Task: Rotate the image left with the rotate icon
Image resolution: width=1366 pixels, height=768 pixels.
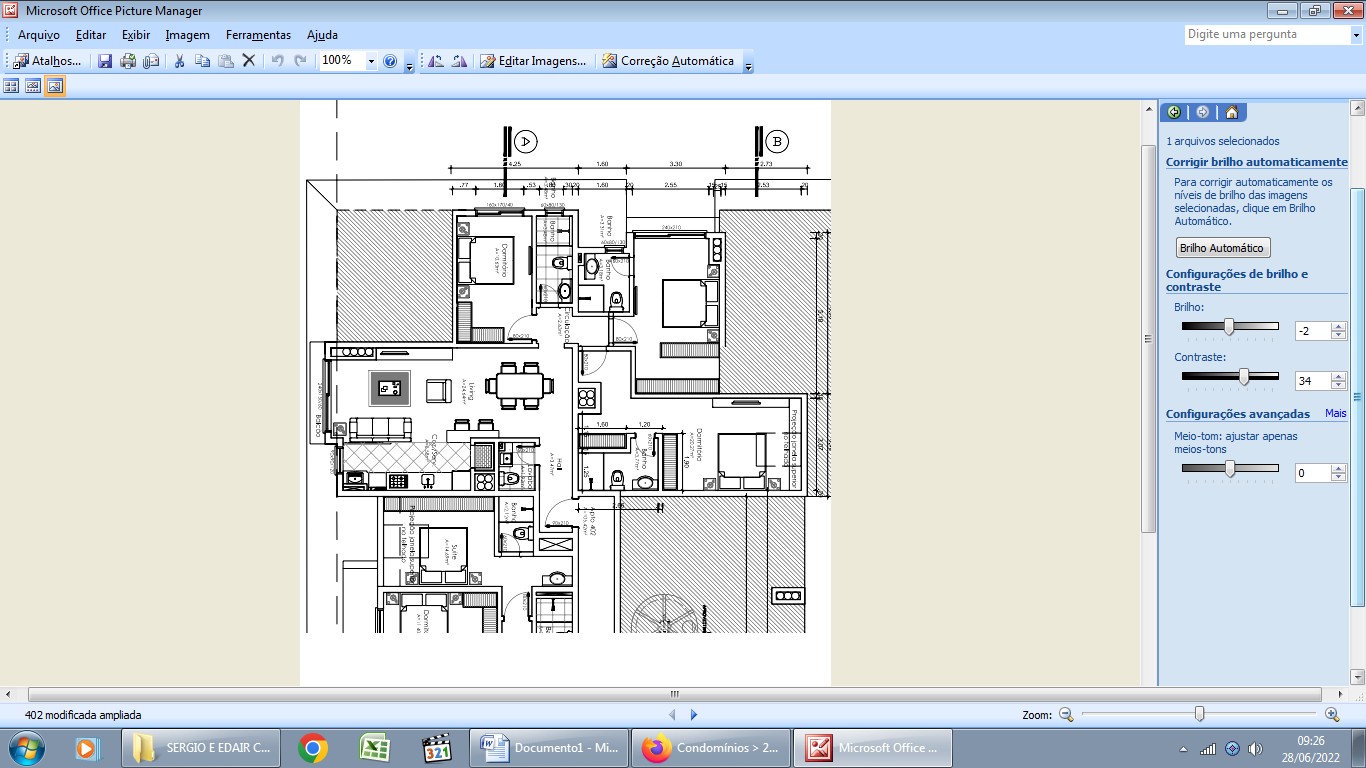Action: pyautogui.click(x=436, y=61)
